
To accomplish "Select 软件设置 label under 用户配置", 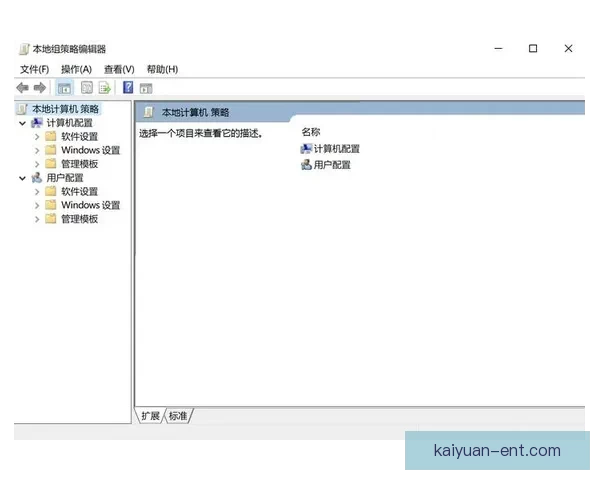I will pyautogui.click(x=80, y=191).
